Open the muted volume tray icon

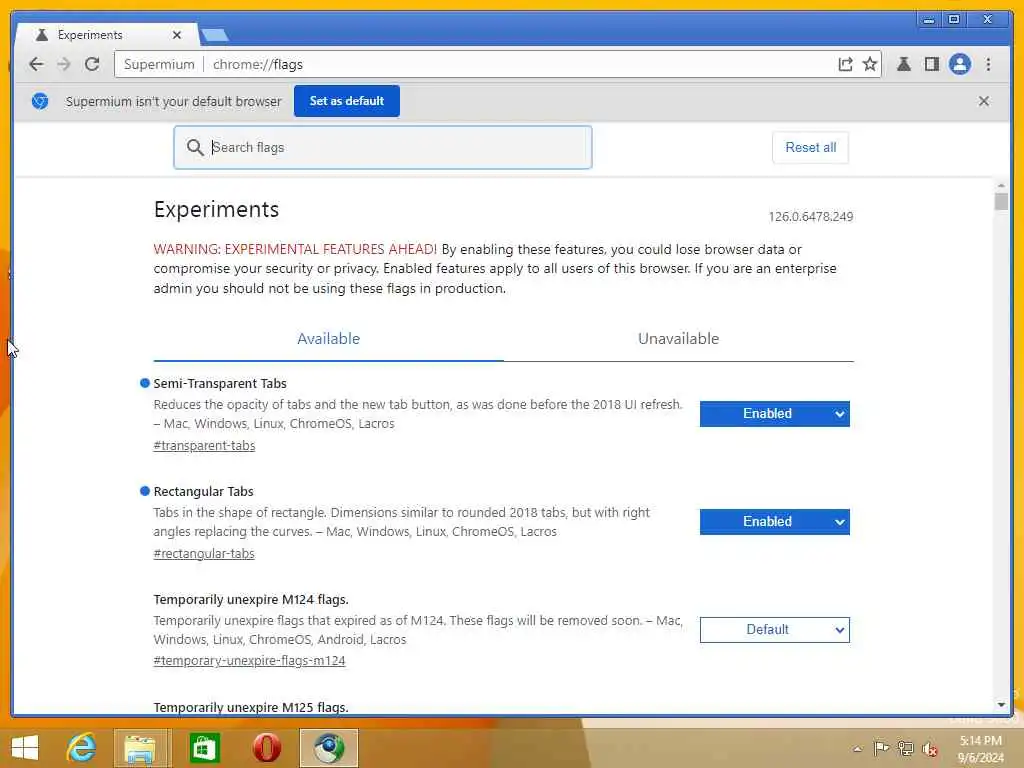click(x=929, y=749)
